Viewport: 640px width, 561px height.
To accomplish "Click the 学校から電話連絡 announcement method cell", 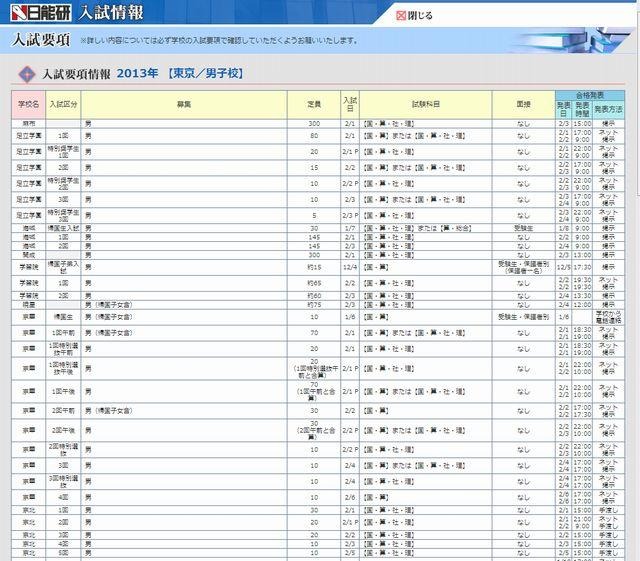I will 608,317.
